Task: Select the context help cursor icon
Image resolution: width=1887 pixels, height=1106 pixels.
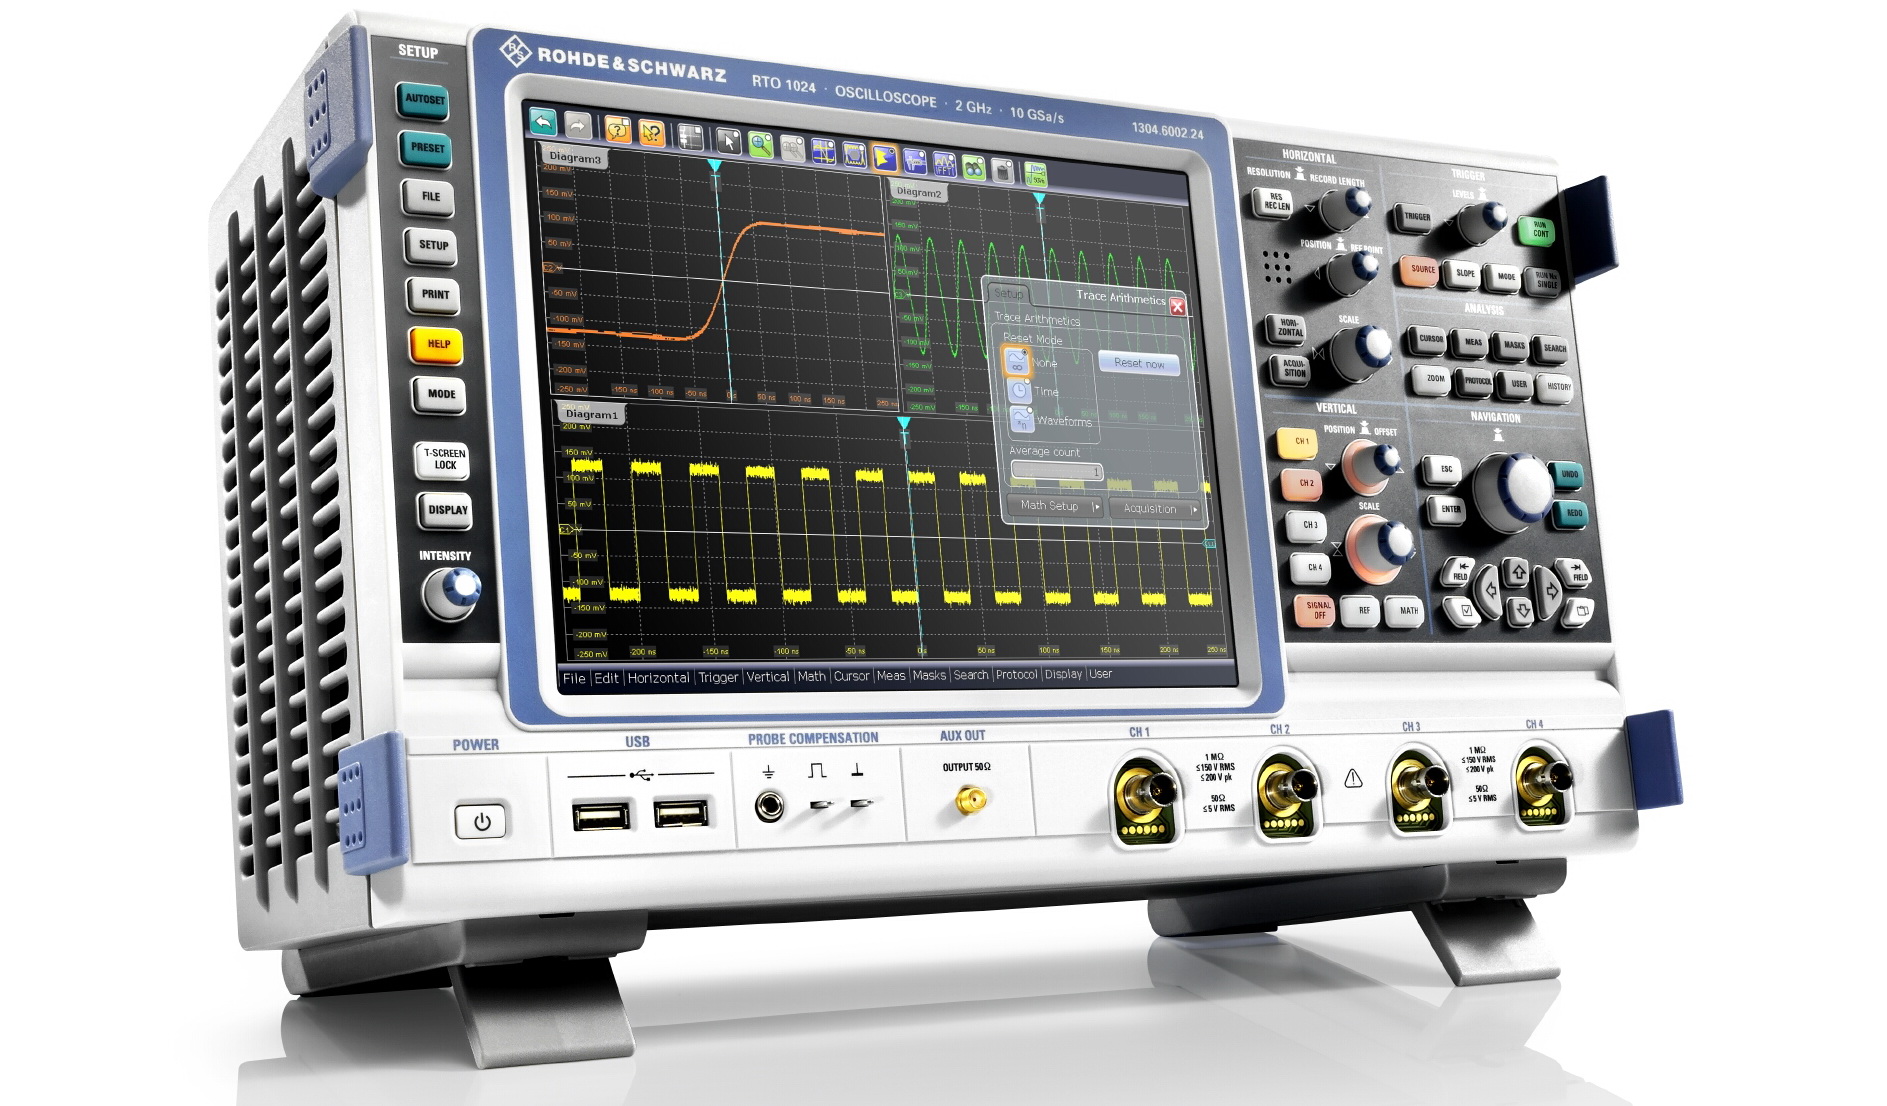Action: coord(652,132)
